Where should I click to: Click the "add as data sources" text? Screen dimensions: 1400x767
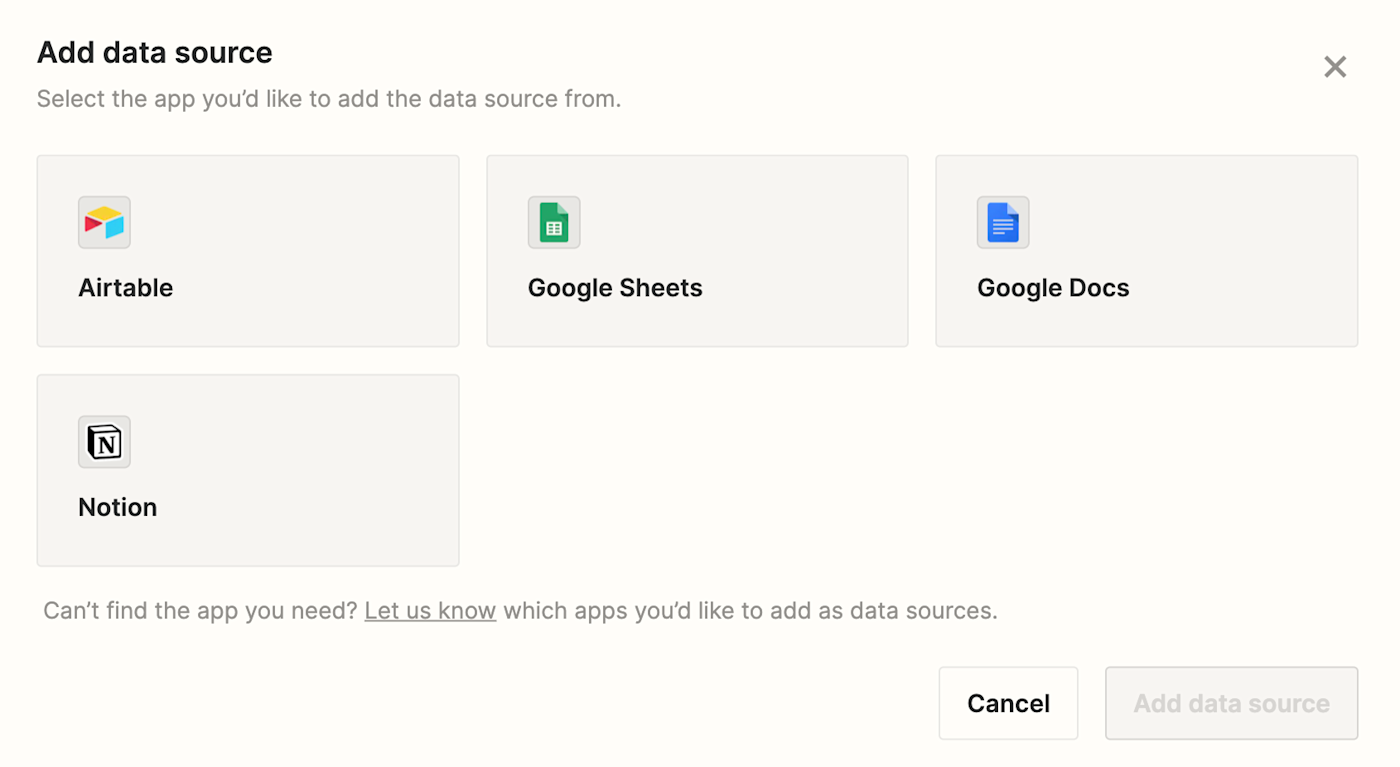tap(880, 610)
